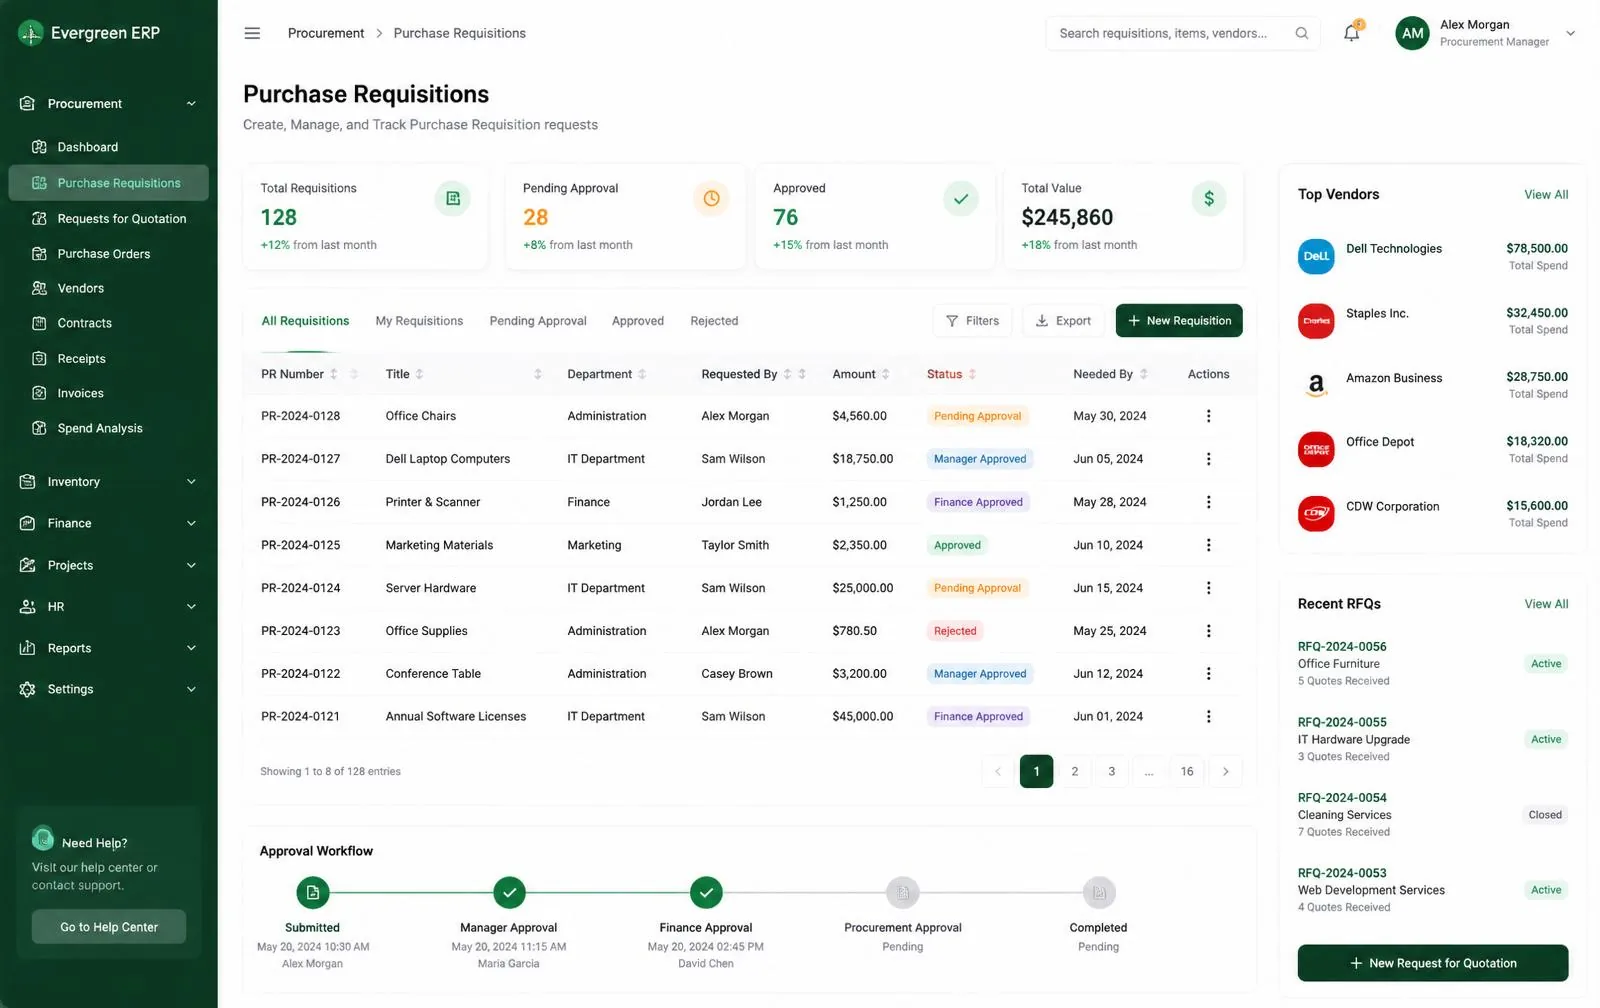The width and height of the screenshot is (1600, 1008).
Task: Open Spend Analysis in sidebar
Action: tap(100, 428)
